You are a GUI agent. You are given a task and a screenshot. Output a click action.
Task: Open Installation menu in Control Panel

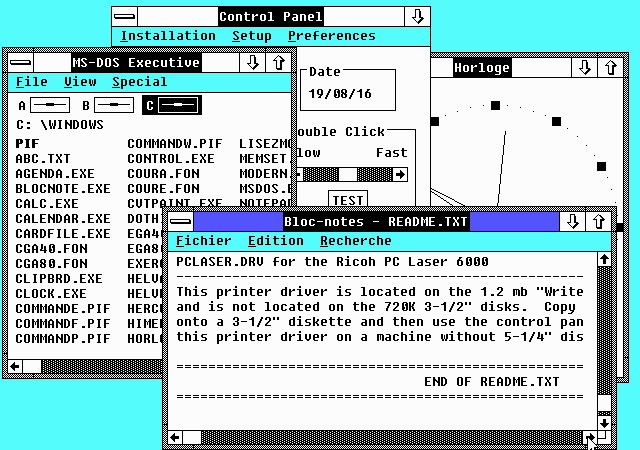click(x=168, y=36)
